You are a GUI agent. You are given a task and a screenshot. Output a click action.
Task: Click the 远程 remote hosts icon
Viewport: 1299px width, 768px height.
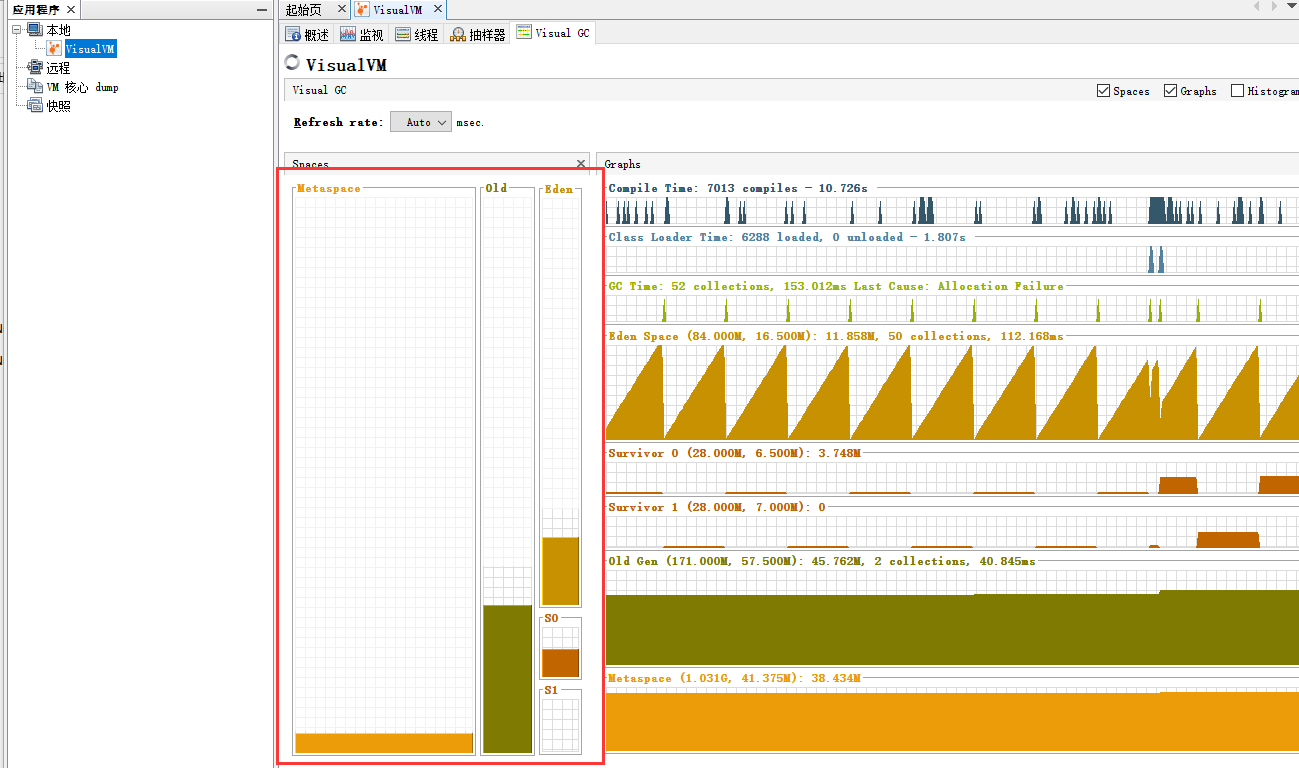35,67
